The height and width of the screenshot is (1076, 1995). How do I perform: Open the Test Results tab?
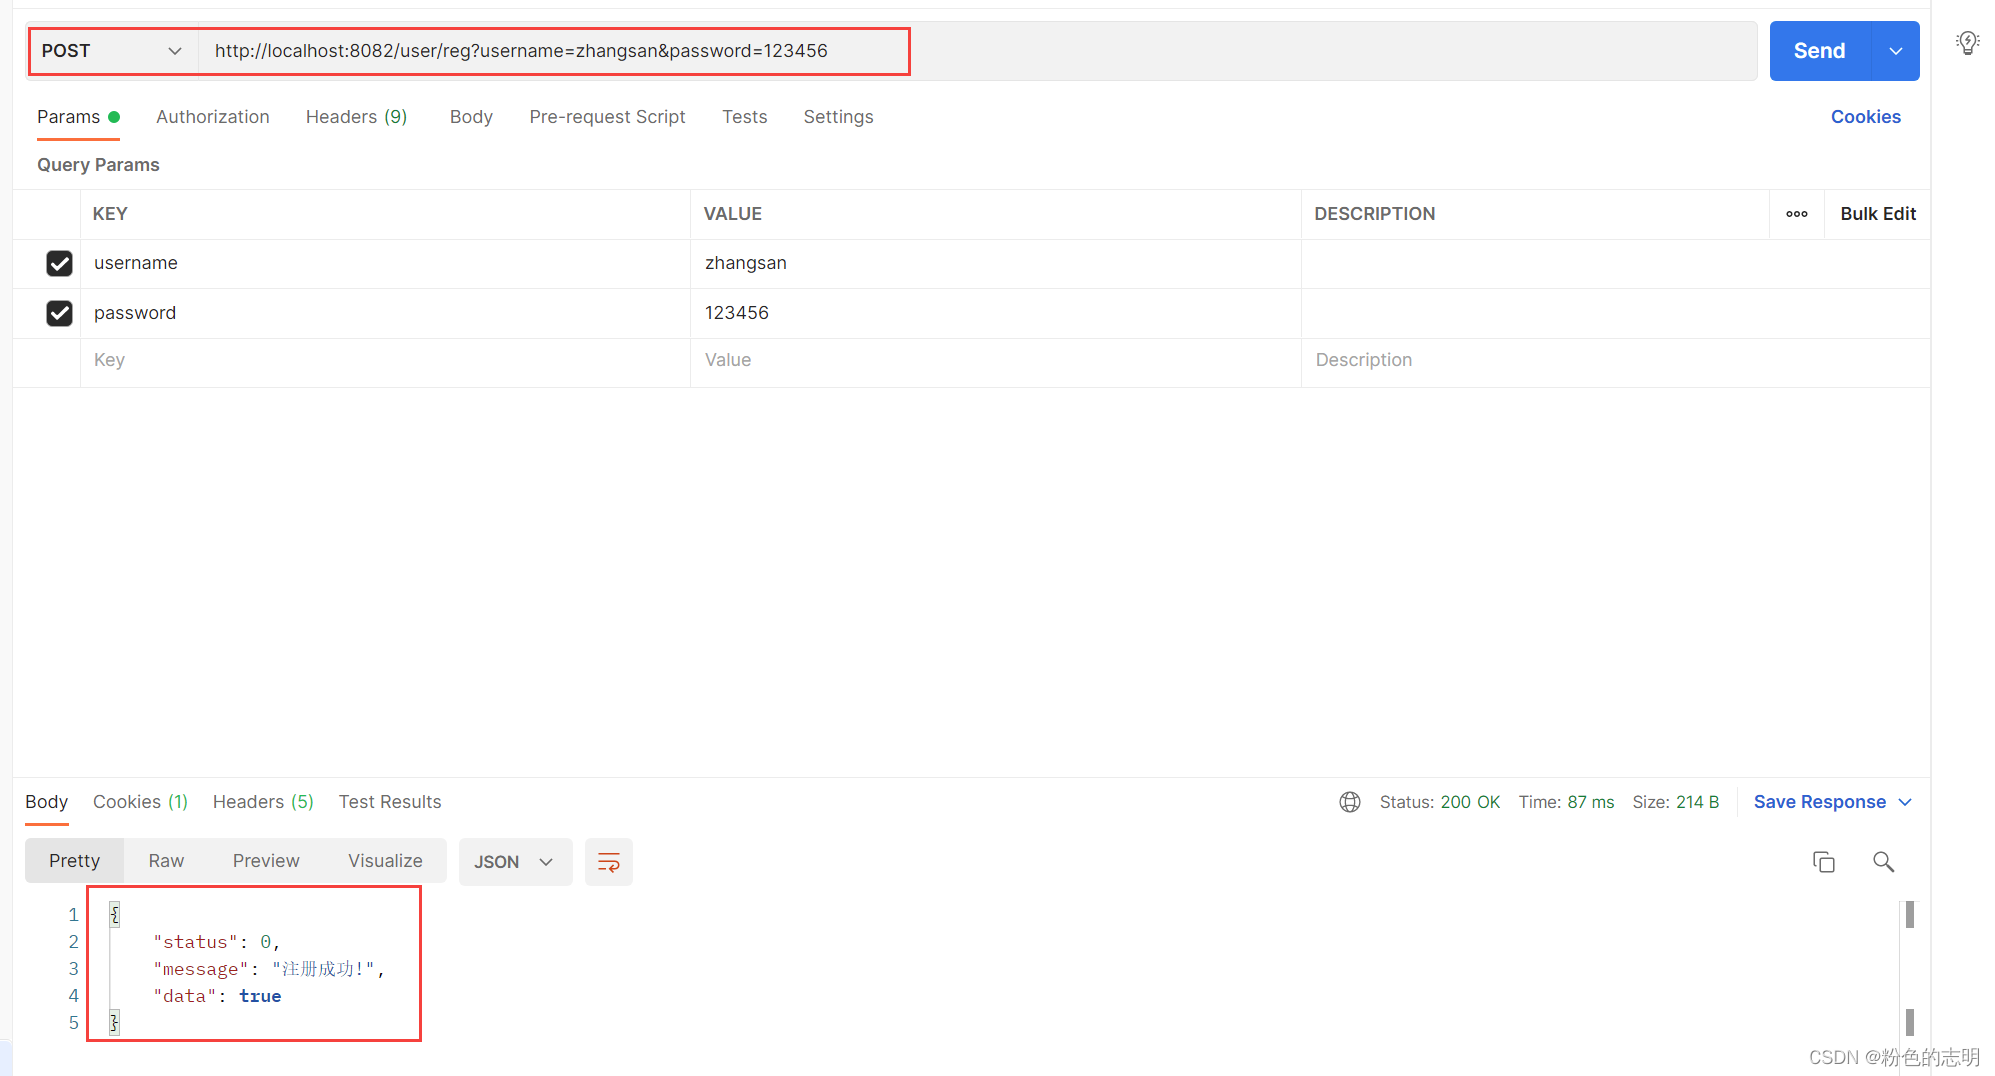[x=390, y=802]
